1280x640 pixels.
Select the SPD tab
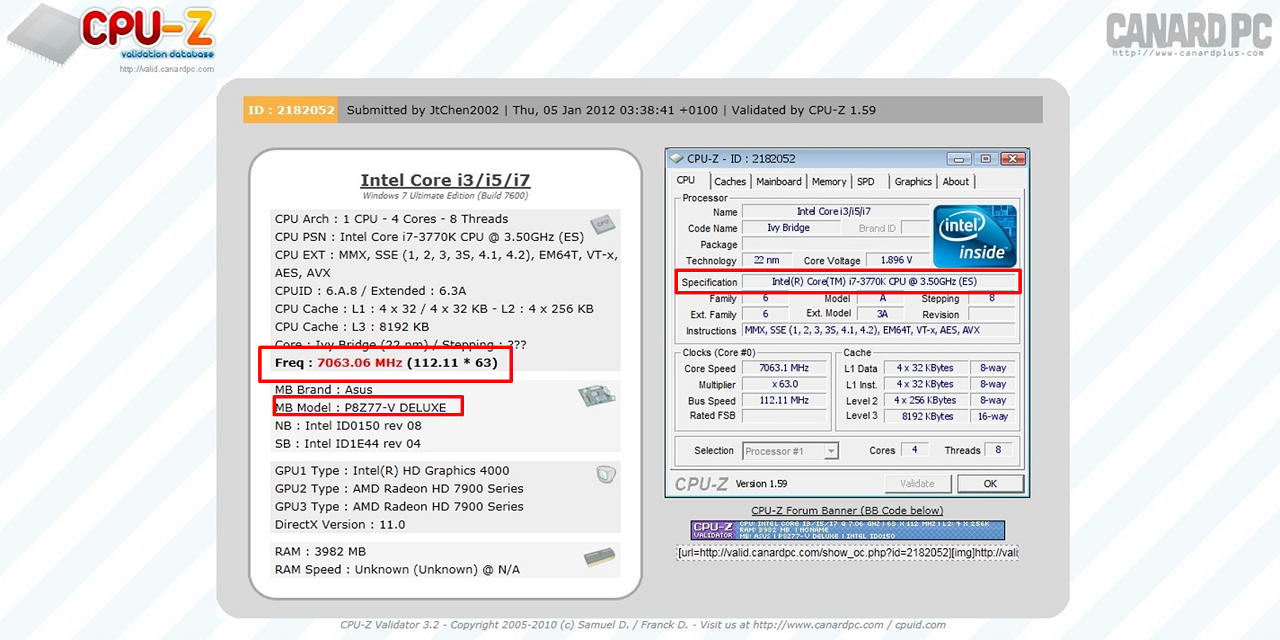(865, 182)
